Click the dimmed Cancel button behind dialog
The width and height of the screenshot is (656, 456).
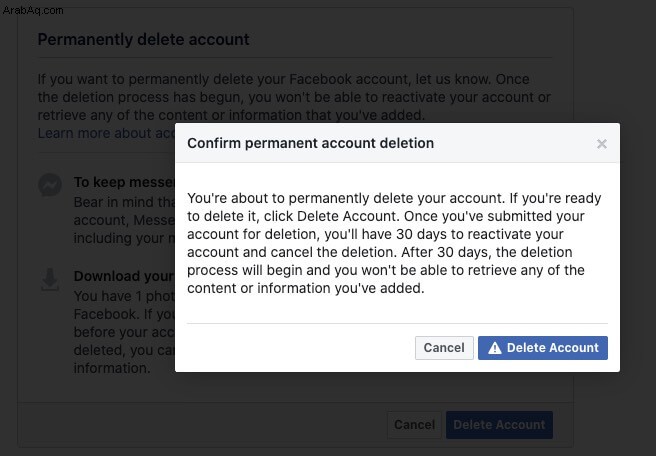(414, 425)
